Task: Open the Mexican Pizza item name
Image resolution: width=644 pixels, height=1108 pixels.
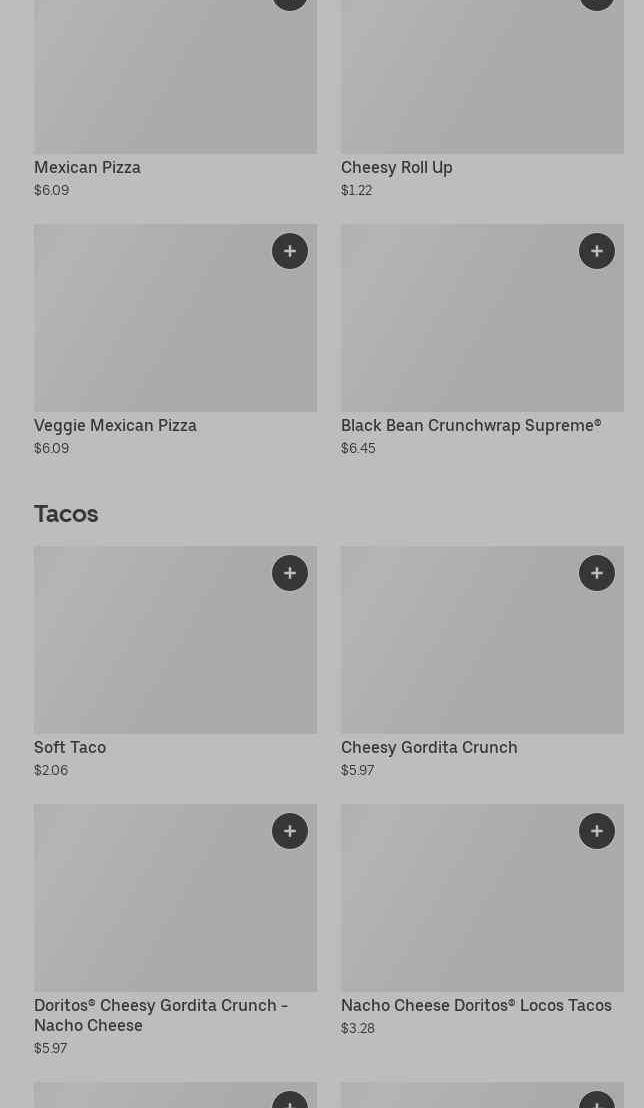Action: coord(87,168)
